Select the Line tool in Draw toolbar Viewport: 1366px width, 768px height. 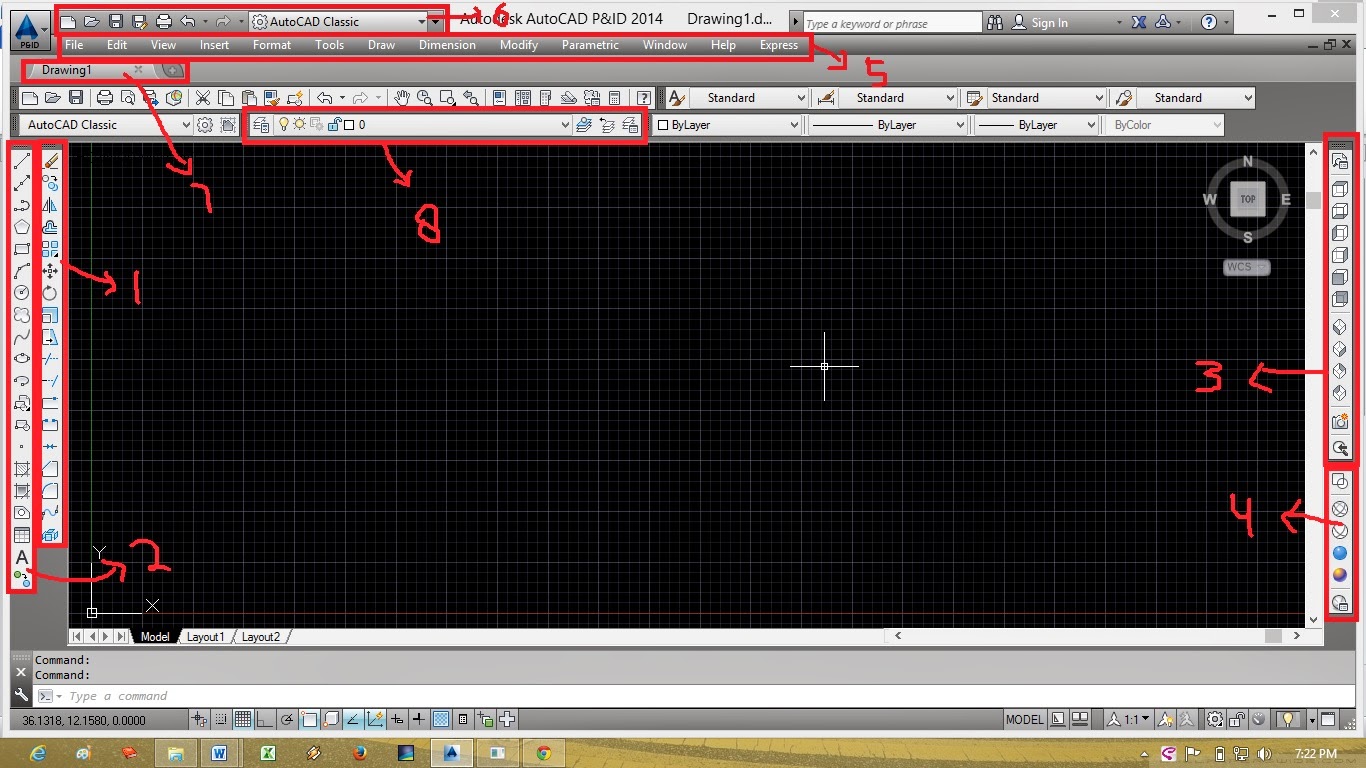point(22,160)
